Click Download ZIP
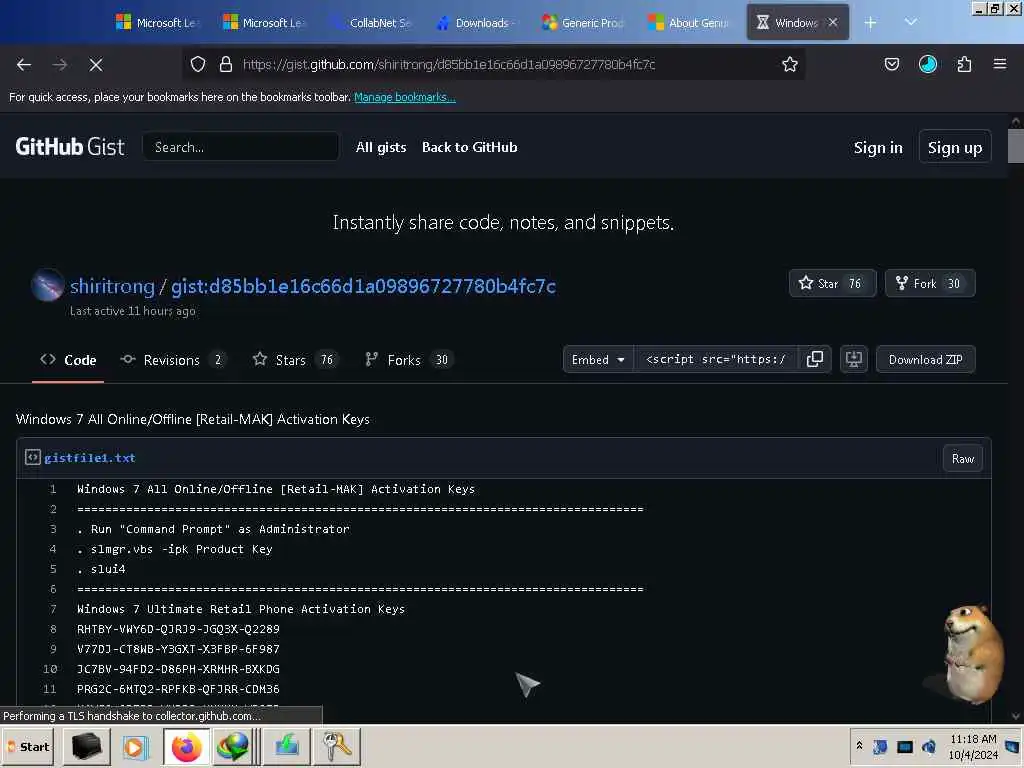 coord(925,360)
